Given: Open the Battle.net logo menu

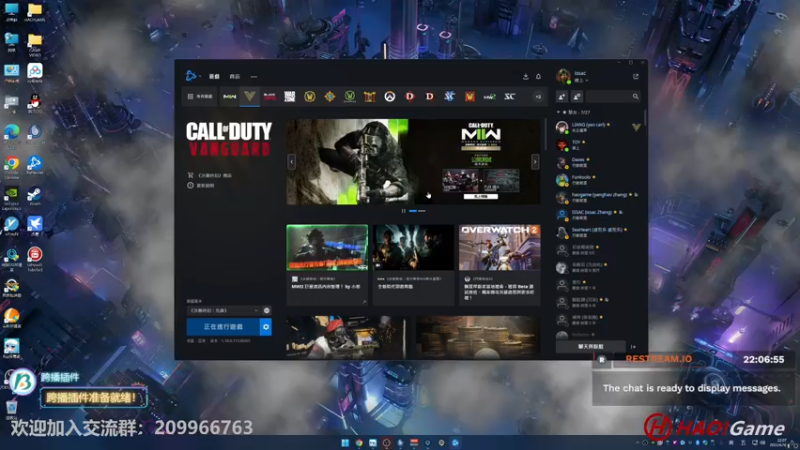Looking at the screenshot, I should pyautogui.click(x=192, y=76).
